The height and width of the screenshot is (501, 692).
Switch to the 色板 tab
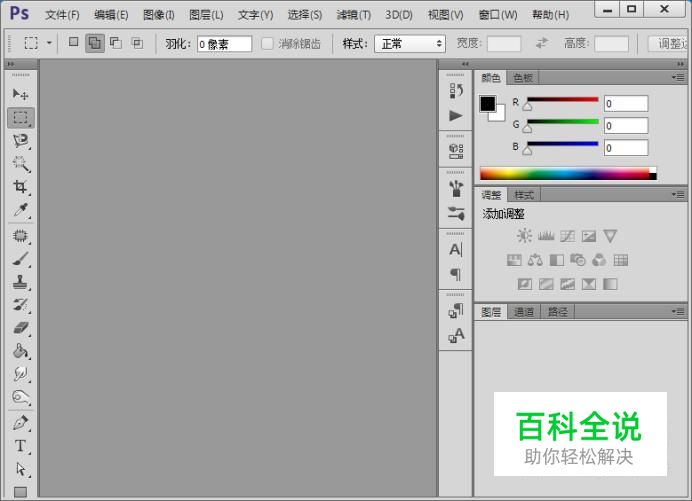coord(523,78)
